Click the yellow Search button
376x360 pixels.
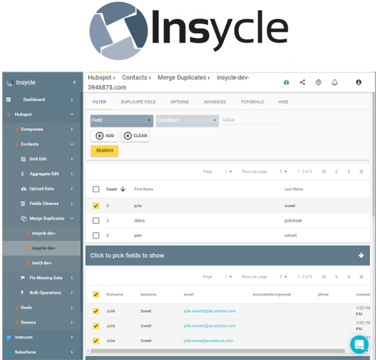pos(105,151)
